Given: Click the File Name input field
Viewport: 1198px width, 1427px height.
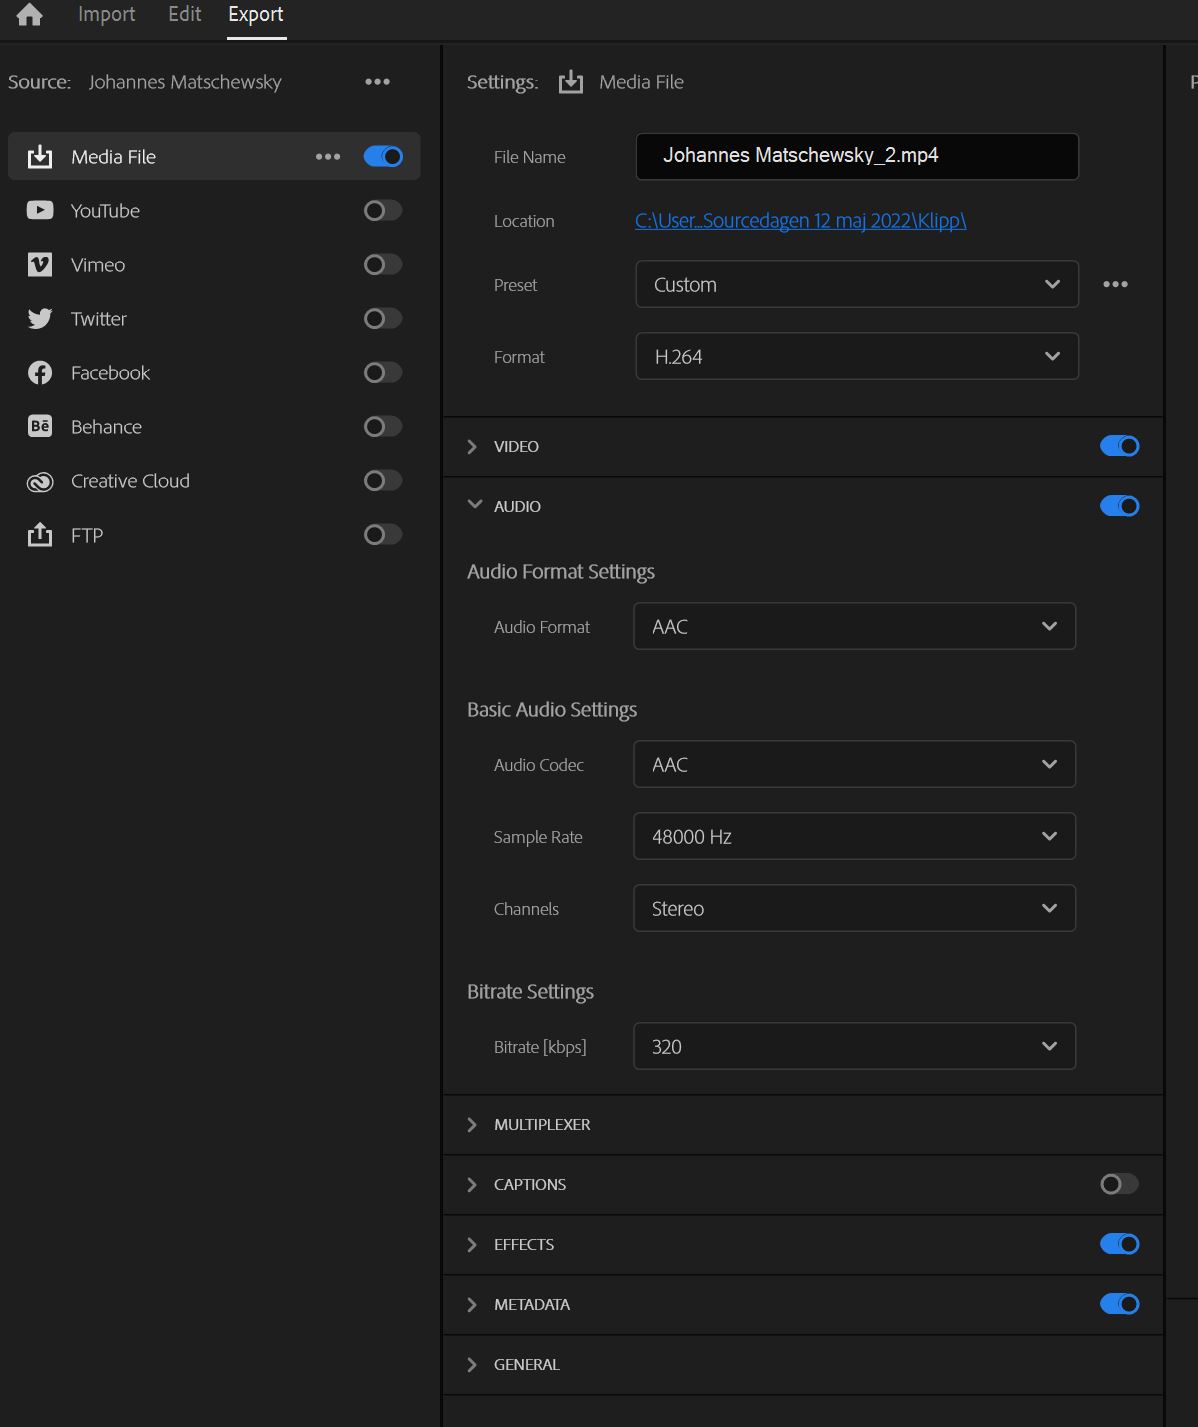Looking at the screenshot, I should (x=857, y=156).
